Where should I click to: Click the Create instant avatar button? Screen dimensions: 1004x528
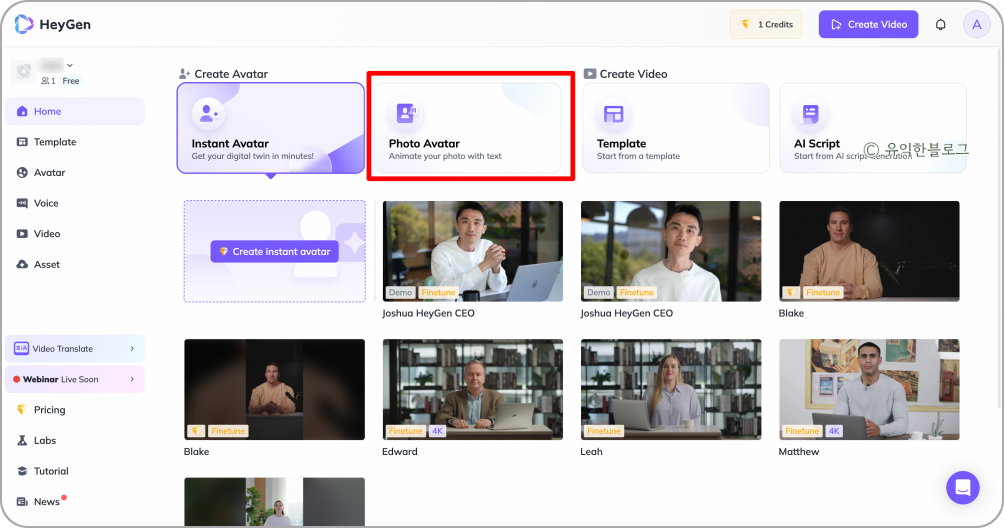(x=275, y=252)
